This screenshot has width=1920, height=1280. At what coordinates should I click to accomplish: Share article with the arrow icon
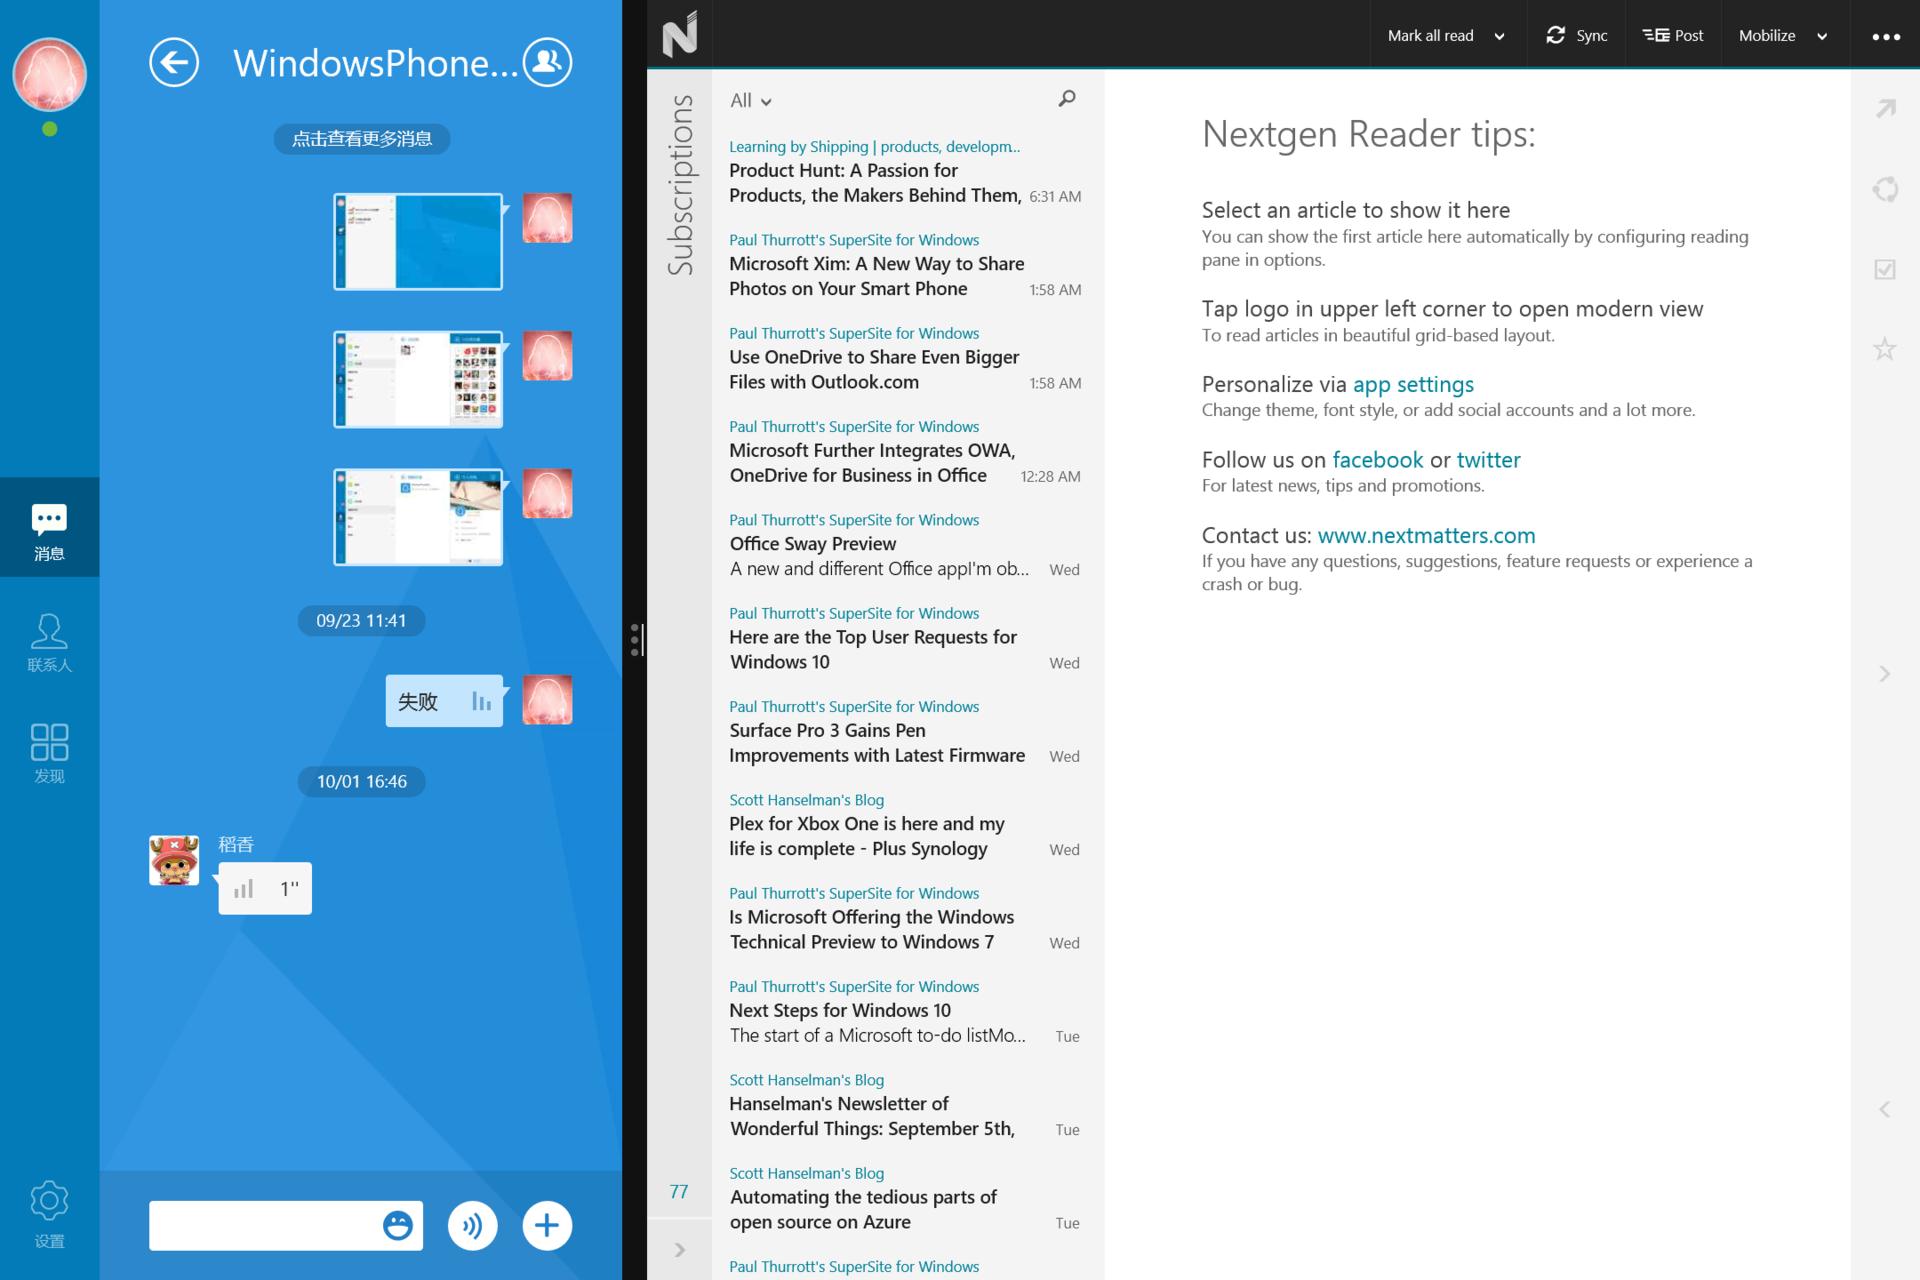[x=1886, y=109]
